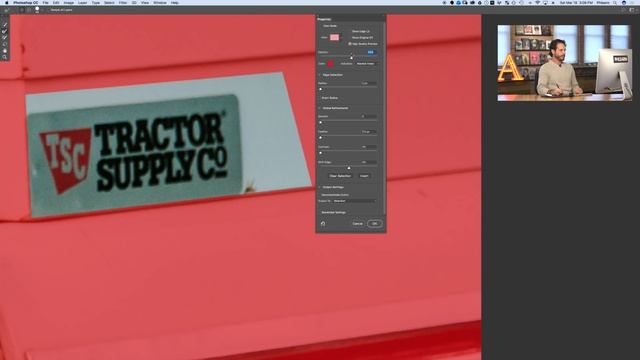640x360 pixels.
Task: Click the subtract from selection mode button
Action: [x=29, y=10]
